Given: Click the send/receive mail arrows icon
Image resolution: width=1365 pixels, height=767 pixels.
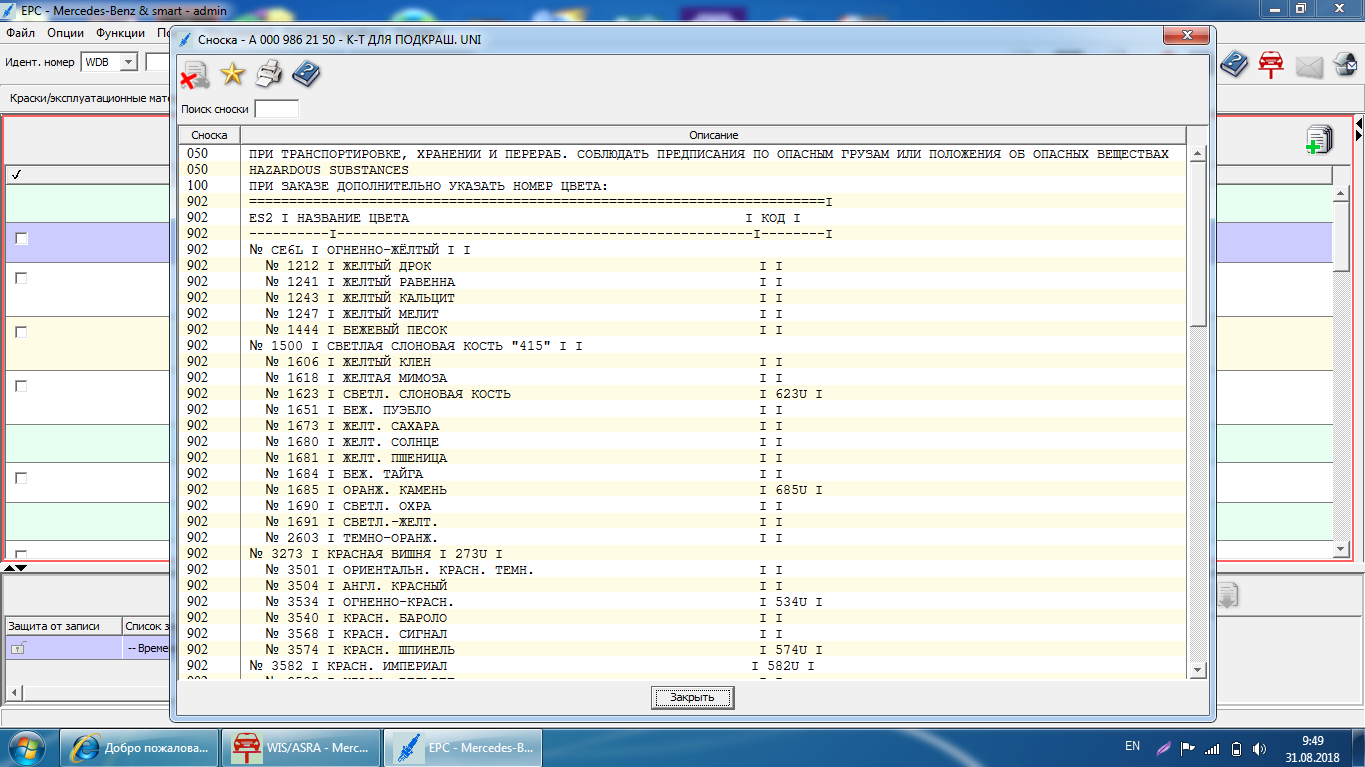Looking at the screenshot, I should click(x=1346, y=65).
